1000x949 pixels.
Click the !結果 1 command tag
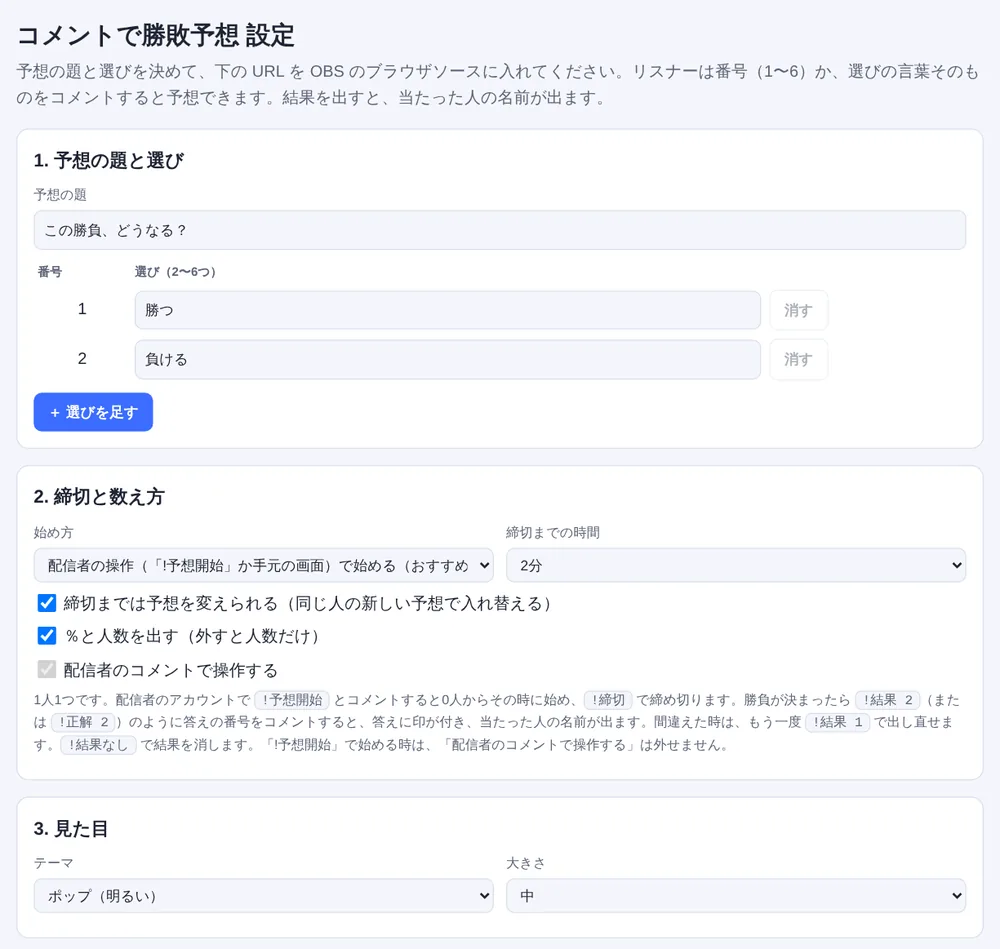coord(838,722)
